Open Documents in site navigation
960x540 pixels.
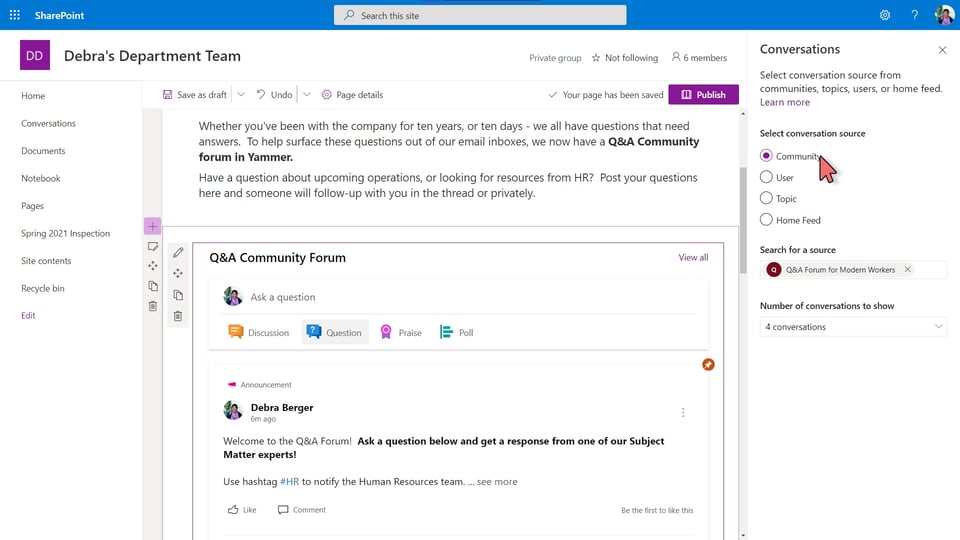click(x=43, y=151)
